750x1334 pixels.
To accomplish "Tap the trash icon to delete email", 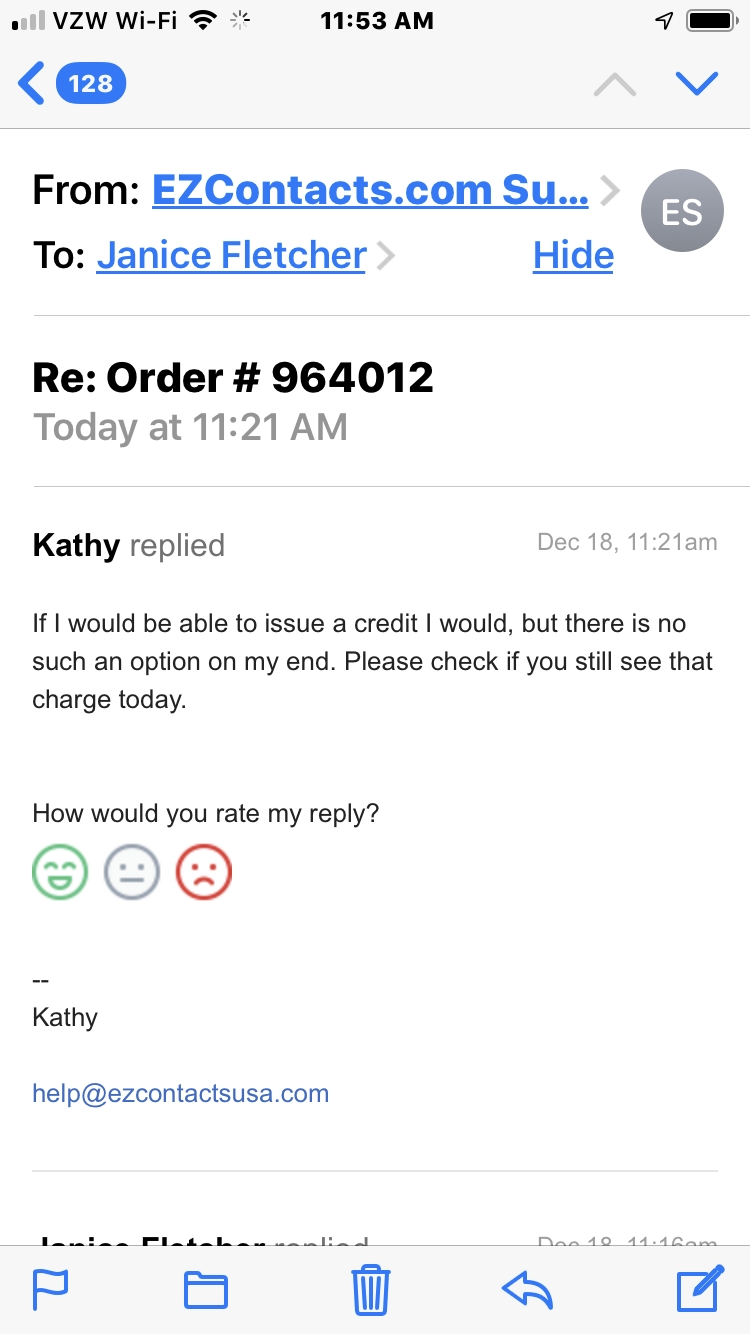I will [370, 1289].
